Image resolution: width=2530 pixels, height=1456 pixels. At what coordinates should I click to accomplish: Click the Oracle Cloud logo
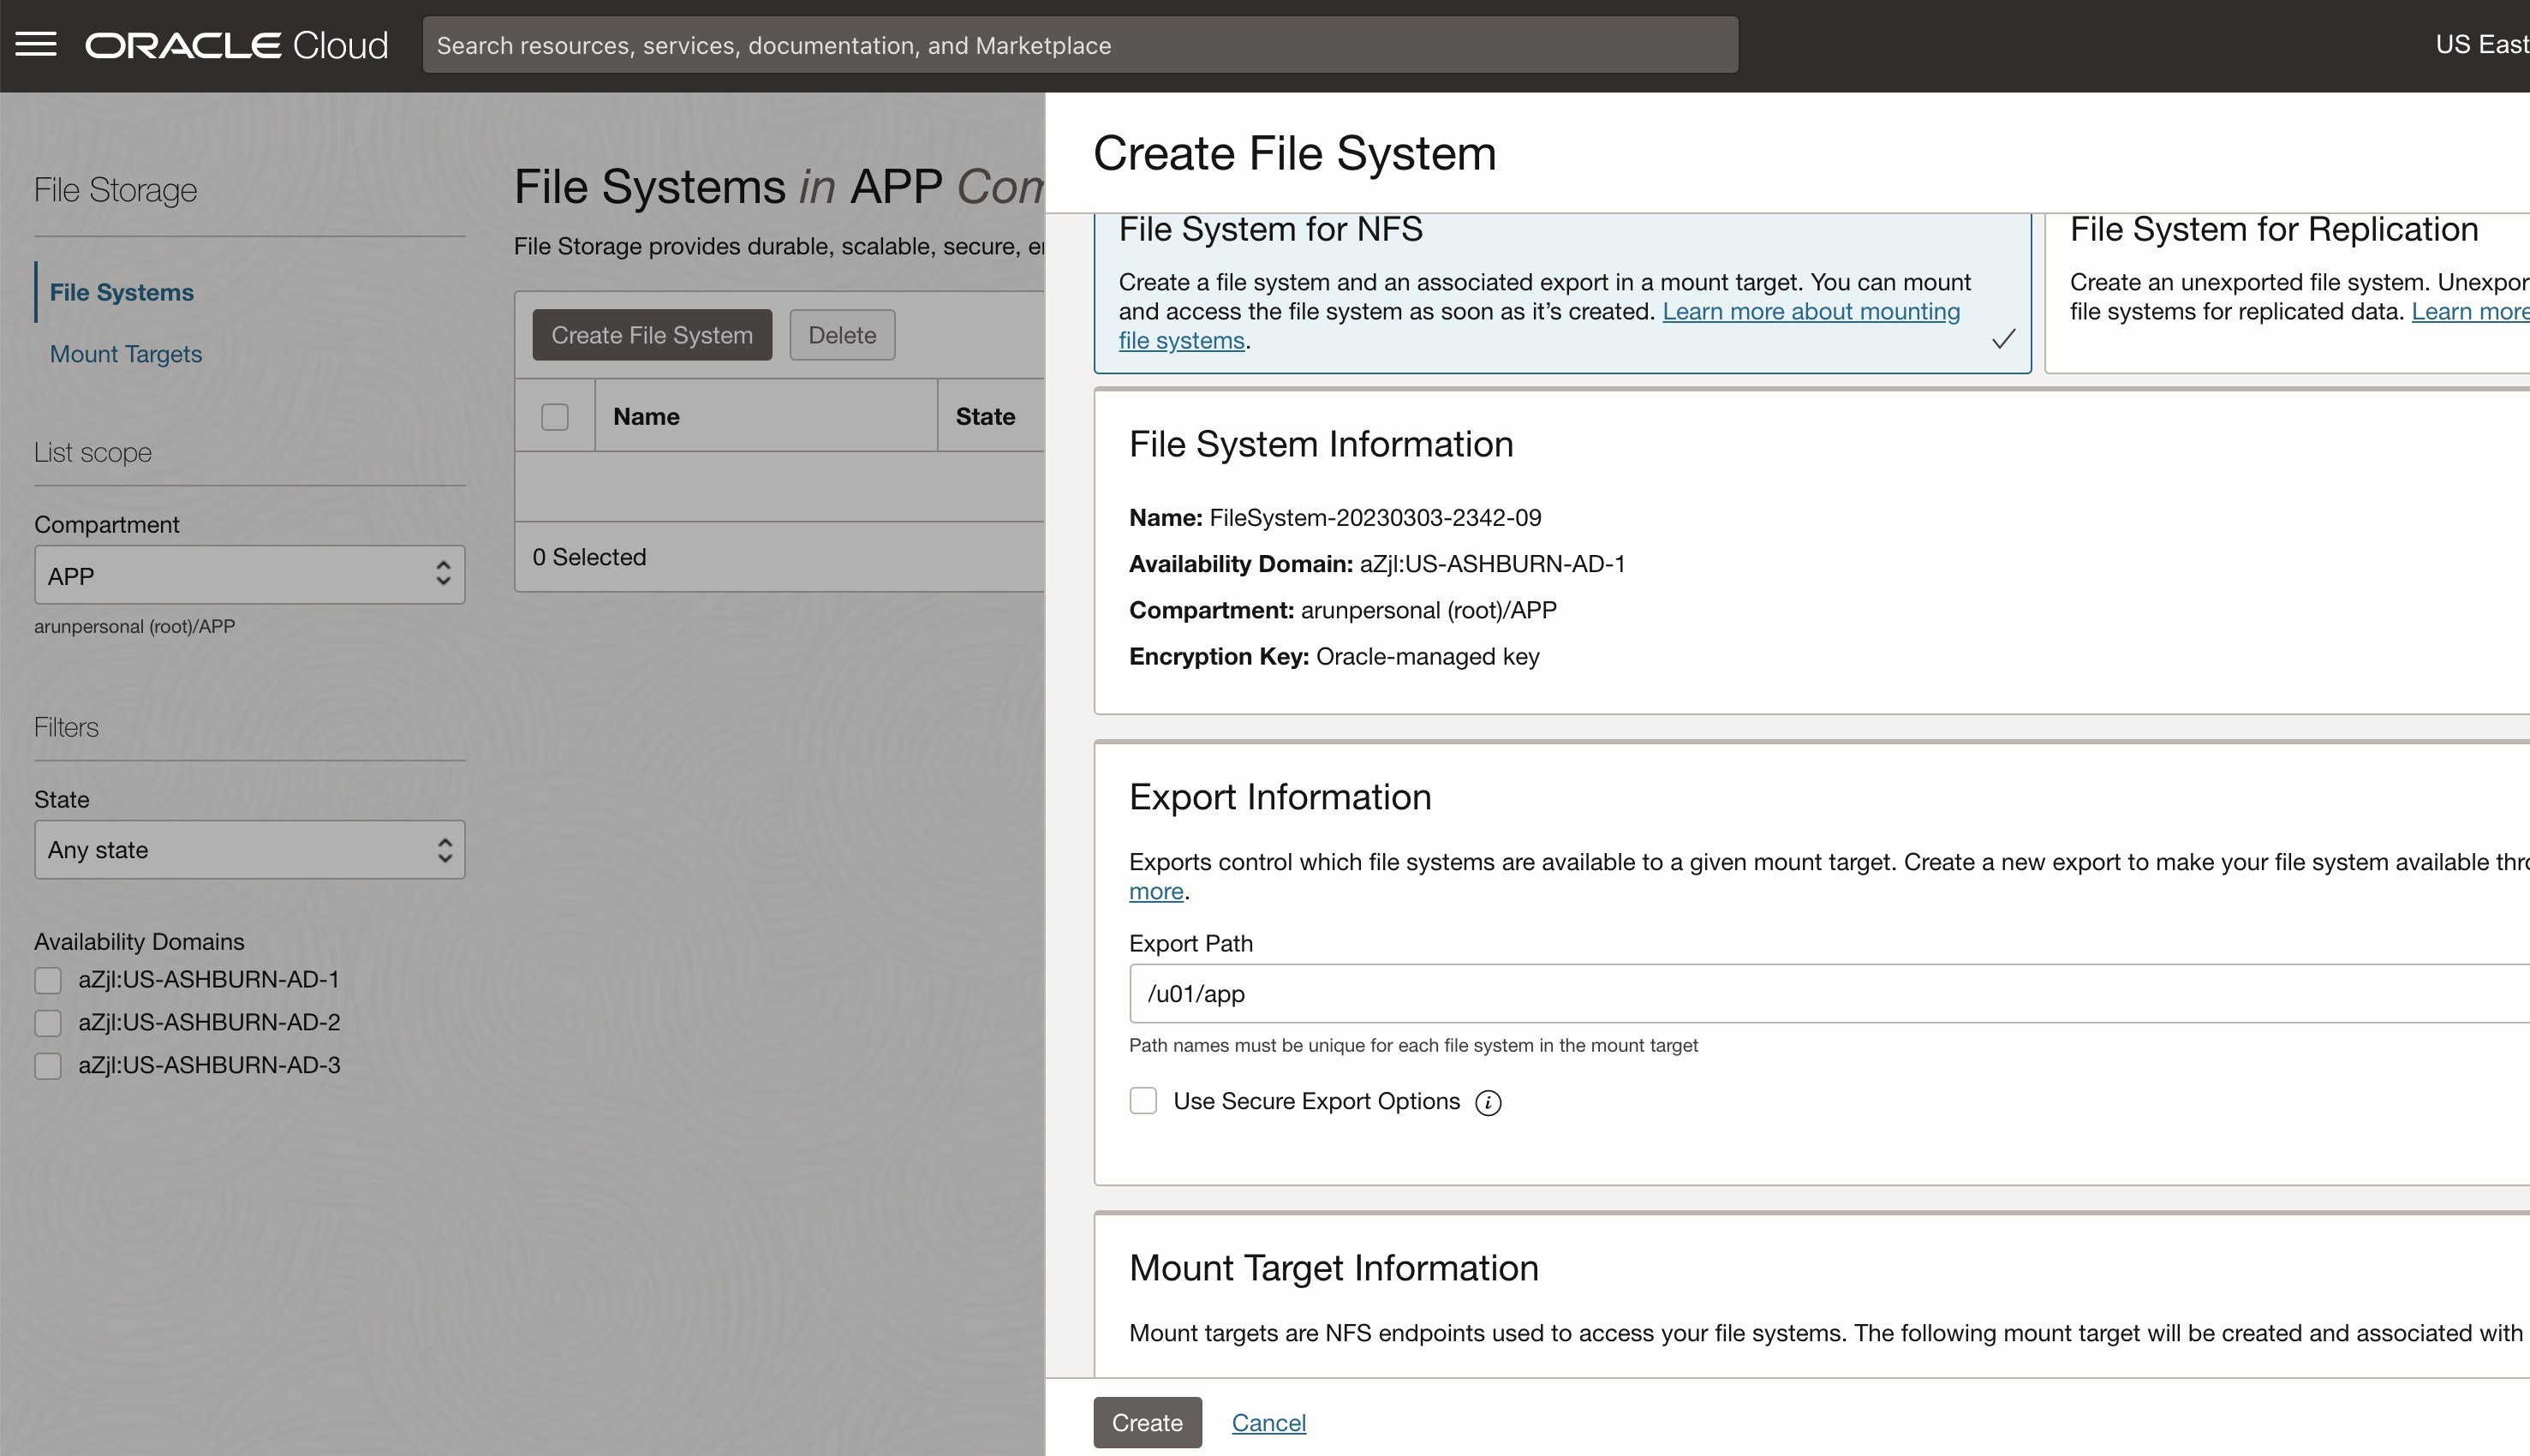236,44
